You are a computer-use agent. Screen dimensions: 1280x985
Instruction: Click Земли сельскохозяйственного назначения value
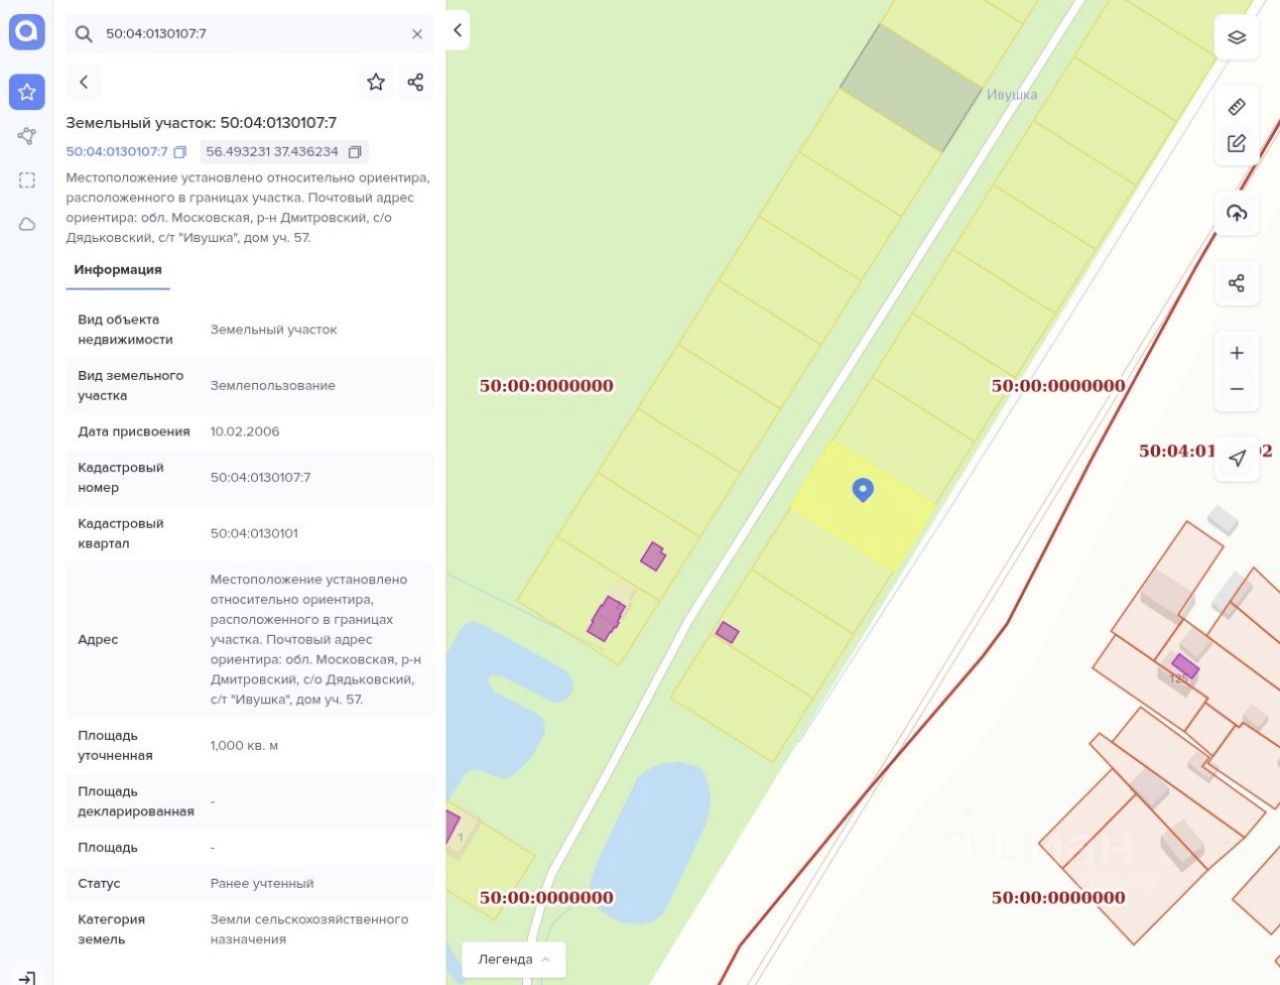(x=309, y=930)
